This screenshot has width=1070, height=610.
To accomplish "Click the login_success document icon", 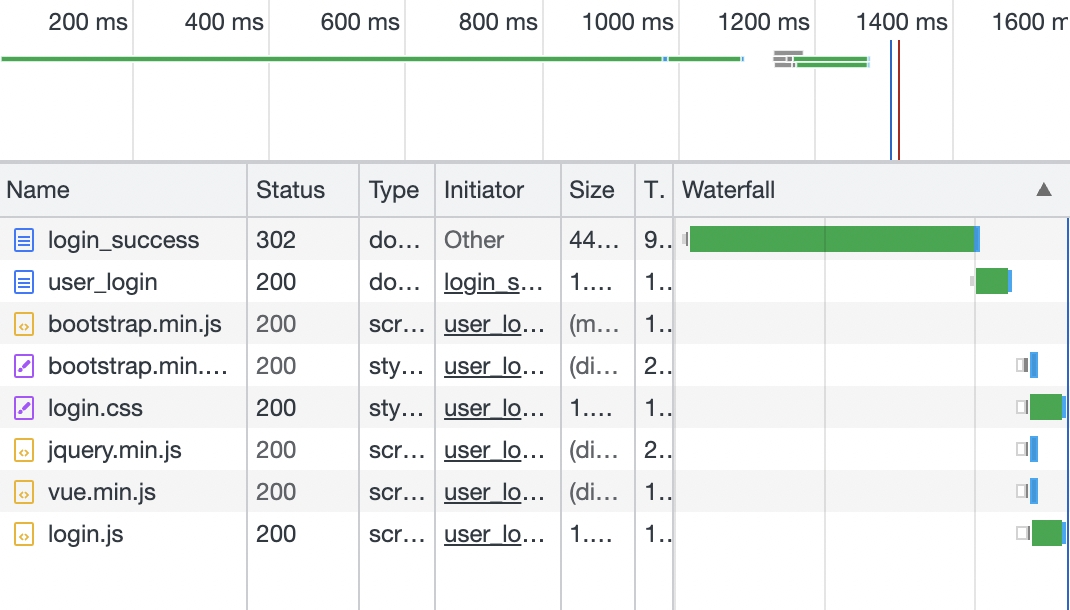I will click(24, 240).
